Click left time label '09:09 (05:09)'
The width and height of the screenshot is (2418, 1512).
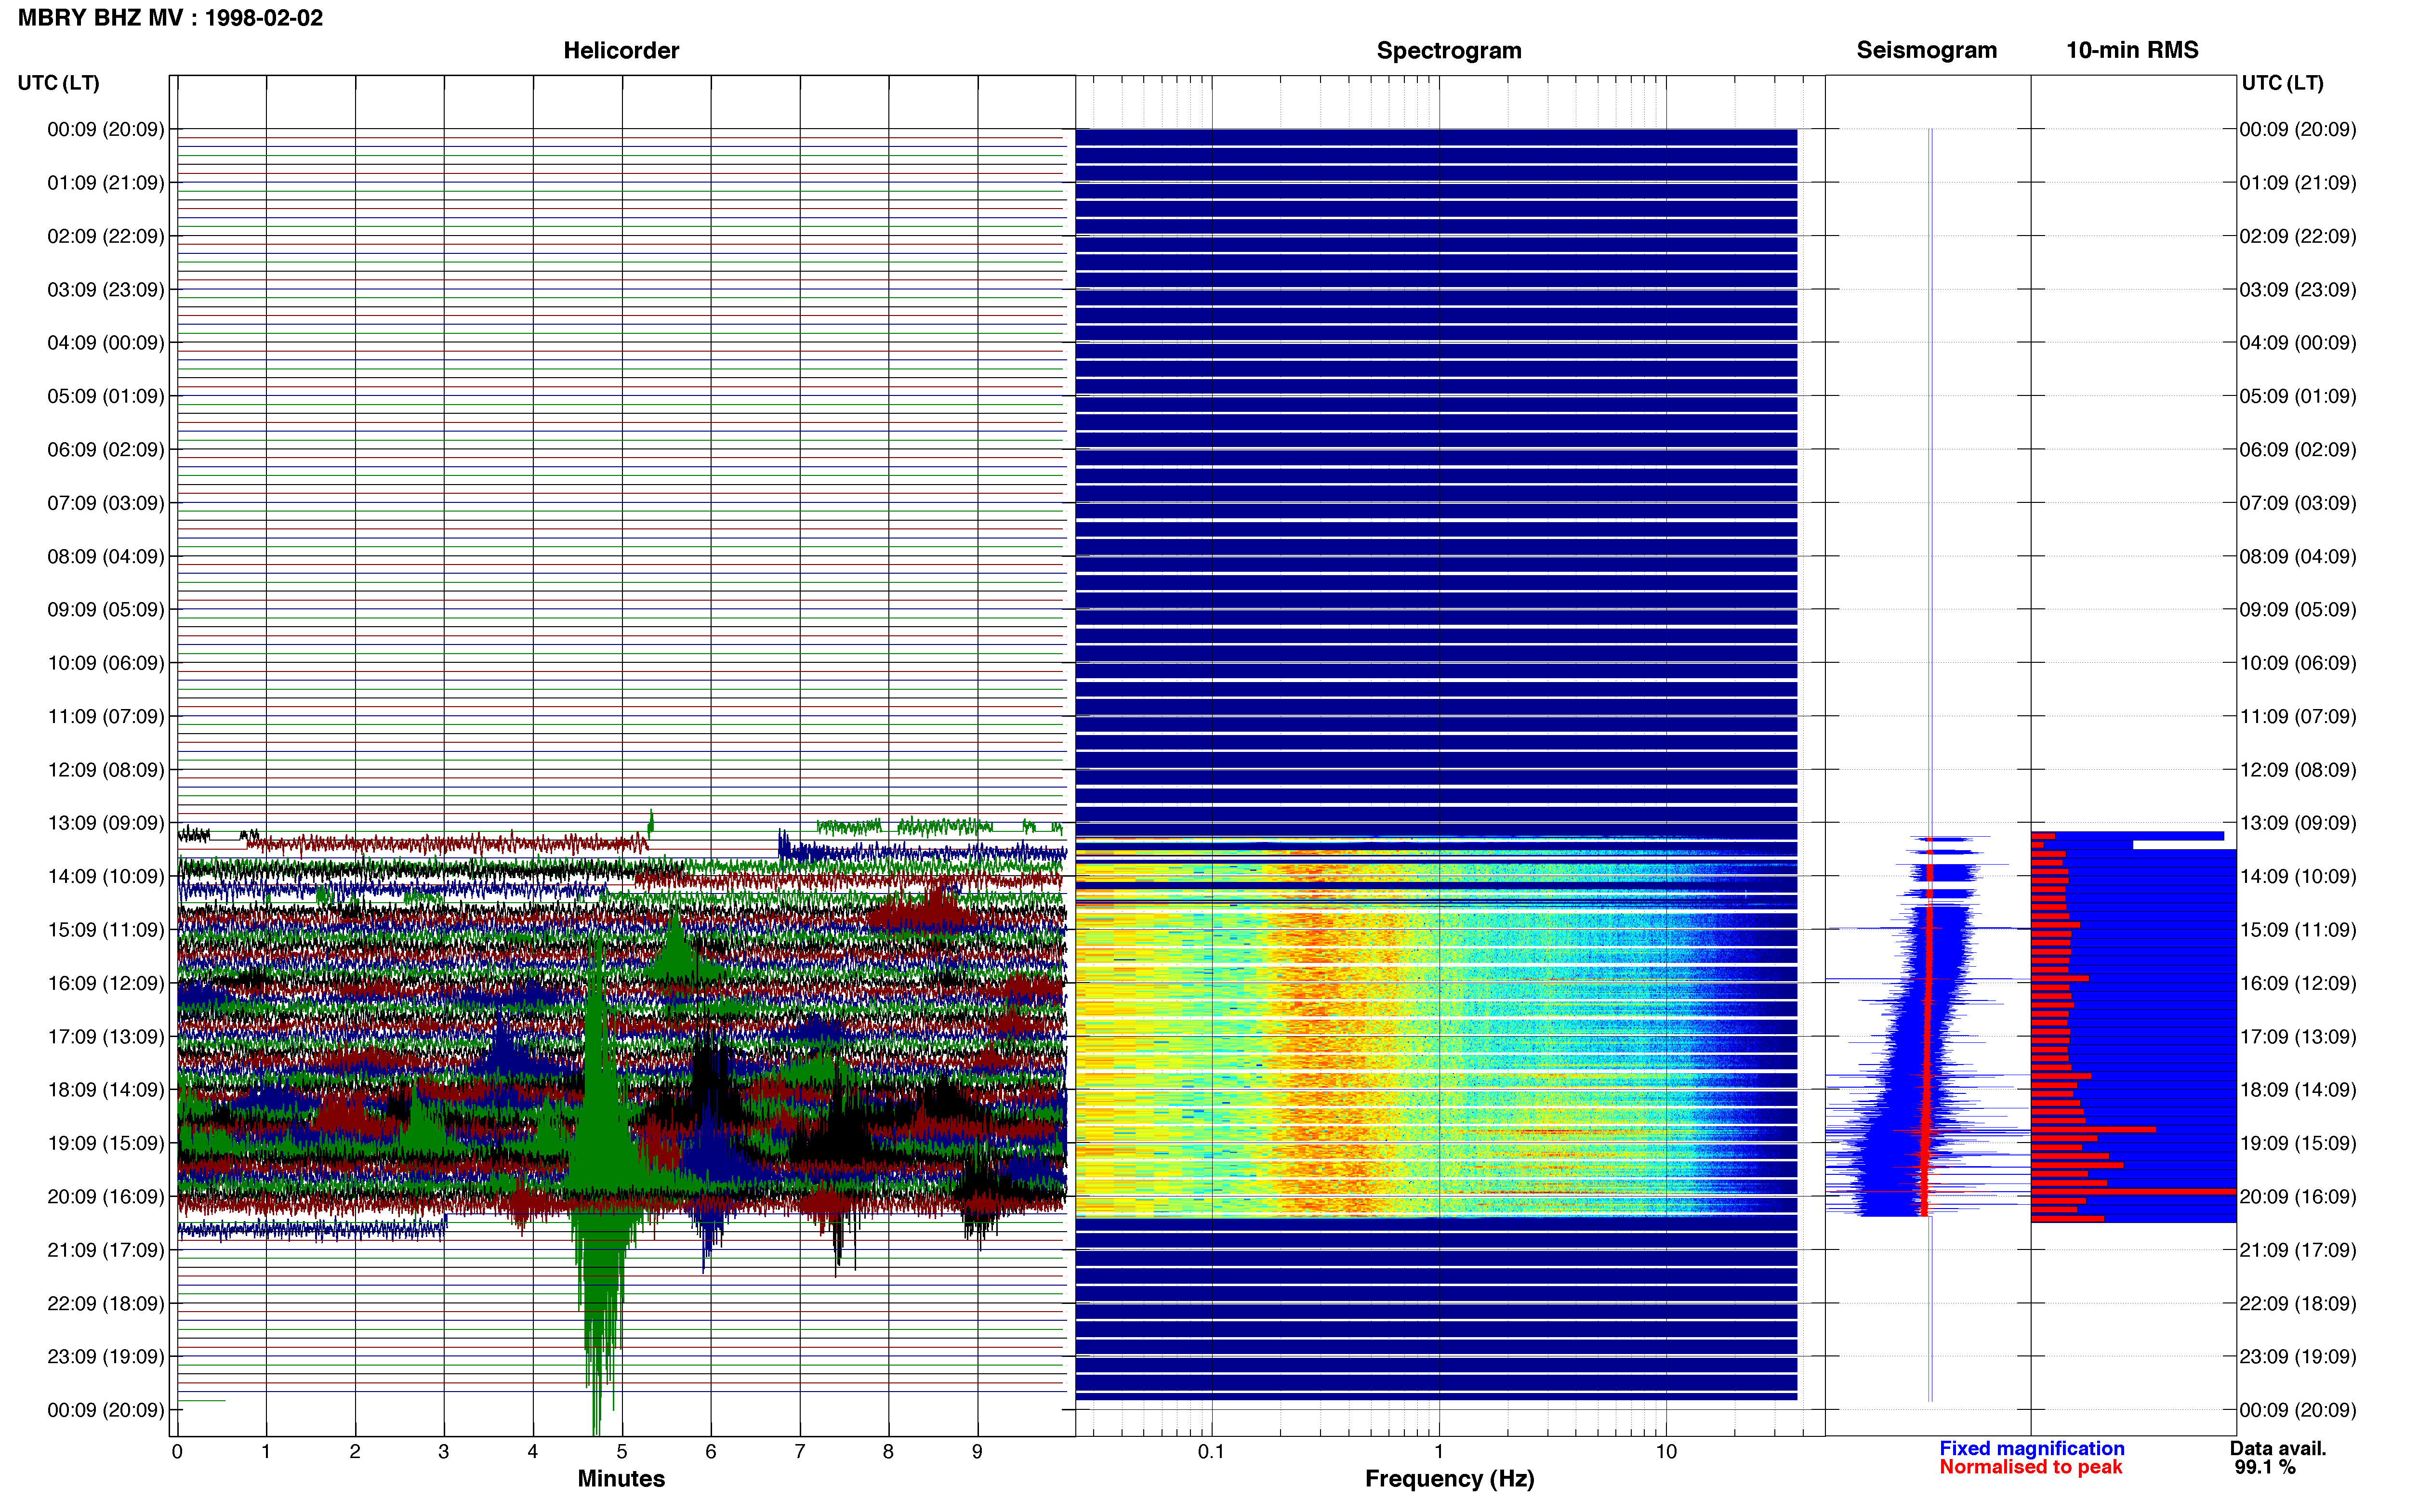coord(106,610)
